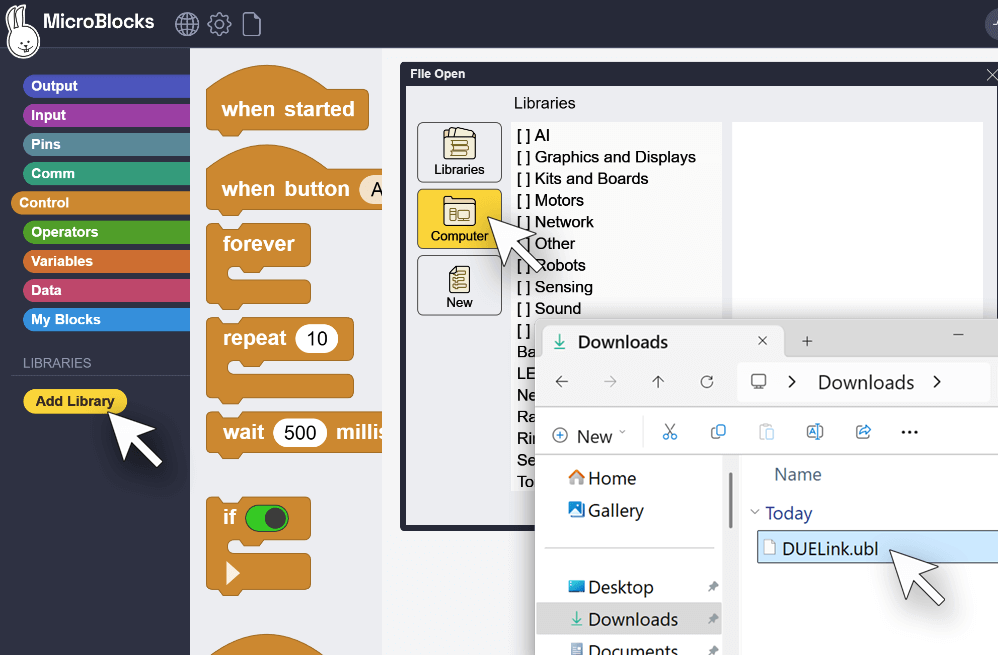Viewport: 998px width, 655px height.
Task: Click the Copy icon in Explorer toolbar
Action: (718, 432)
